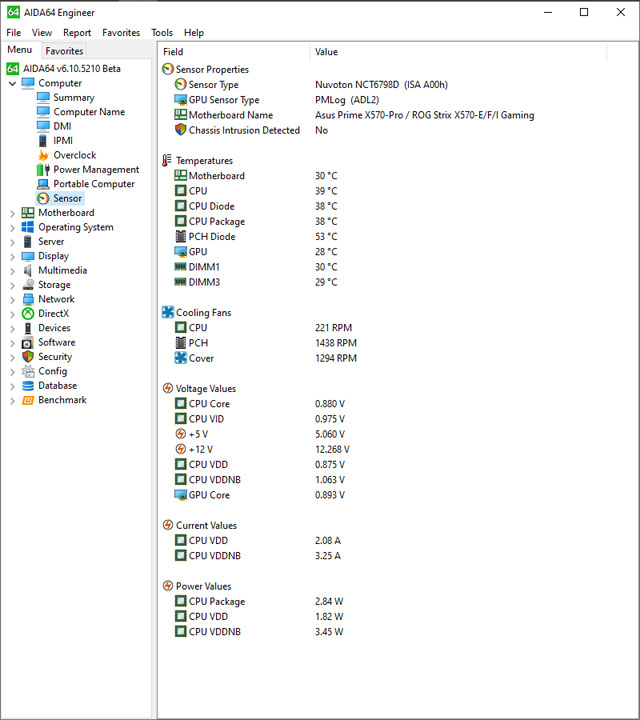Open the View menu
The width and height of the screenshot is (640, 720).
click(x=42, y=33)
